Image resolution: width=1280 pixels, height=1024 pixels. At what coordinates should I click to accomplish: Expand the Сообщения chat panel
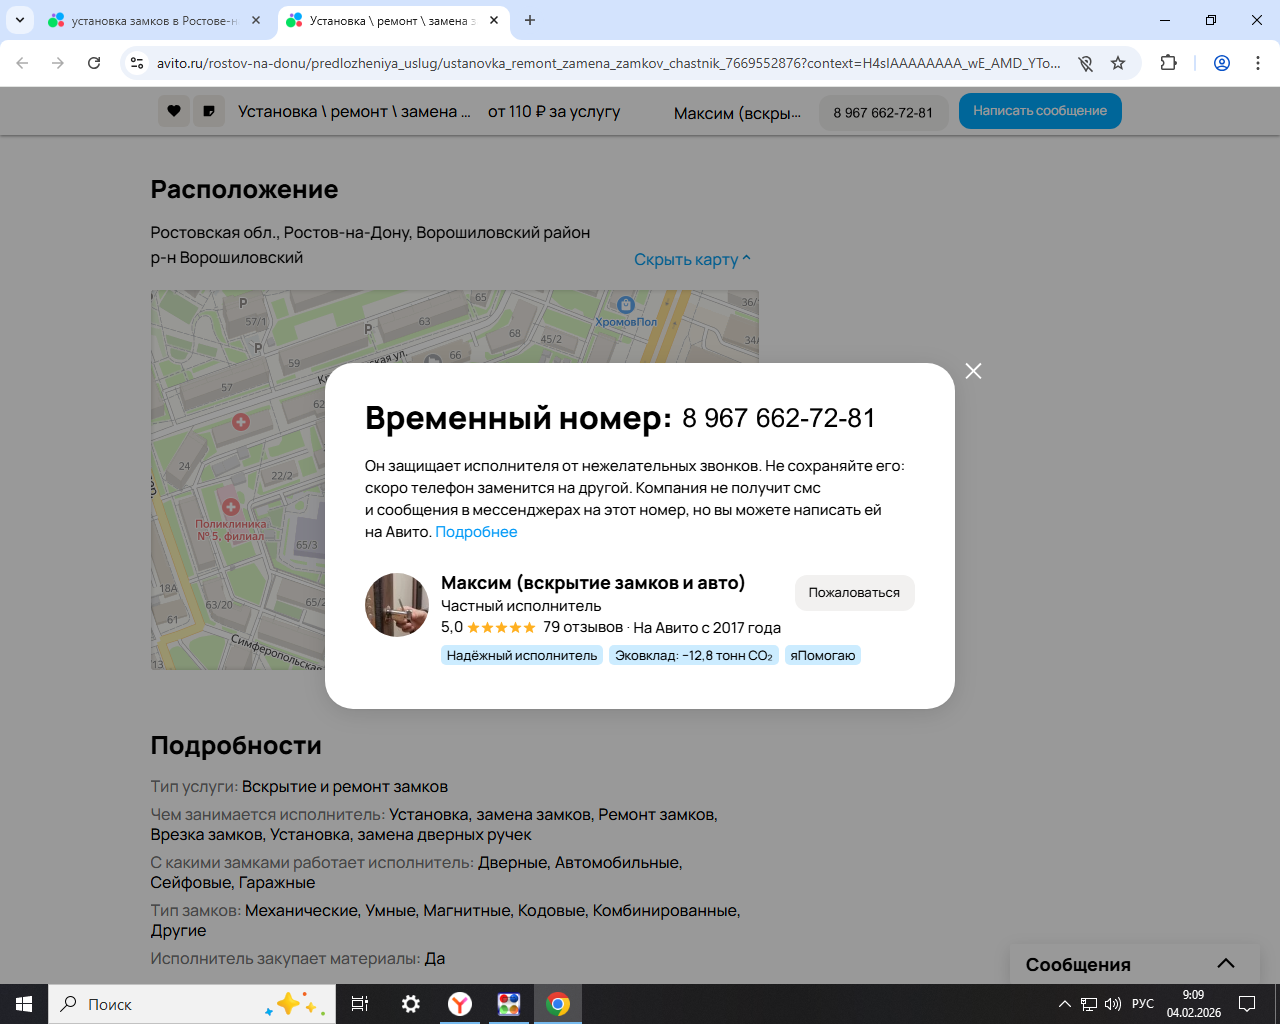(1226, 964)
